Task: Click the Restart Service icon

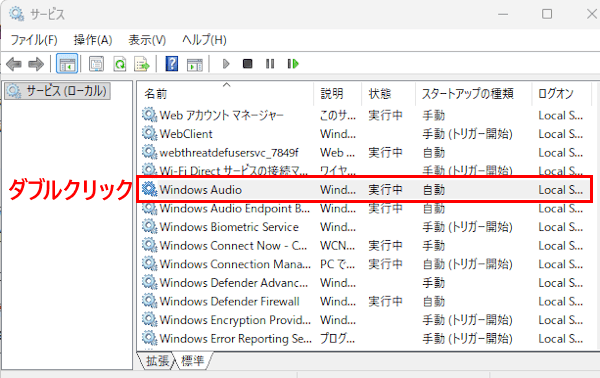Action: [293, 64]
